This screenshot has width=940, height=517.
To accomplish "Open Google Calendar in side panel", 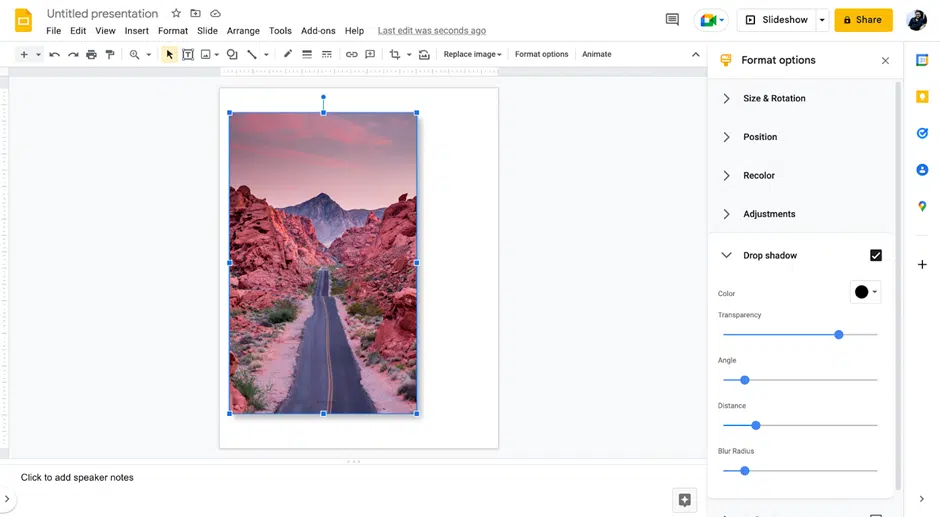I will 922,61.
